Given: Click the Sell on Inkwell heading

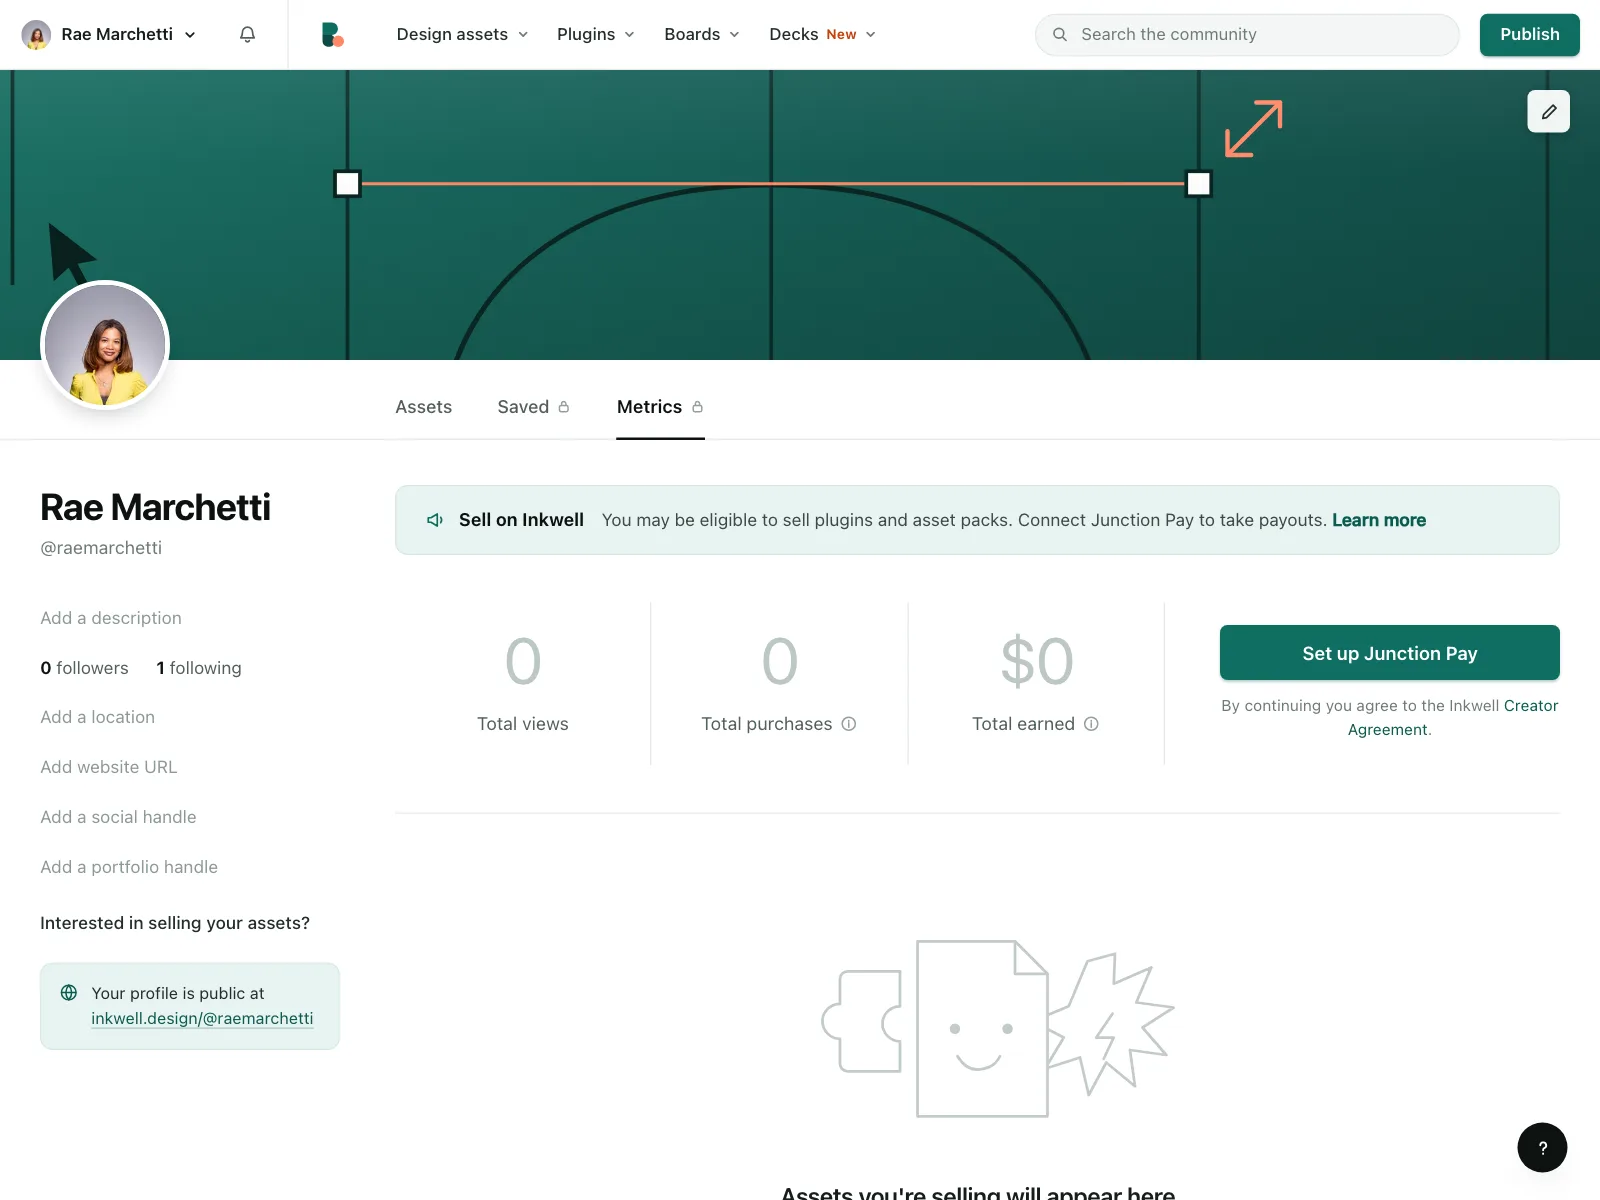Looking at the screenshot, I should point(521,520).
